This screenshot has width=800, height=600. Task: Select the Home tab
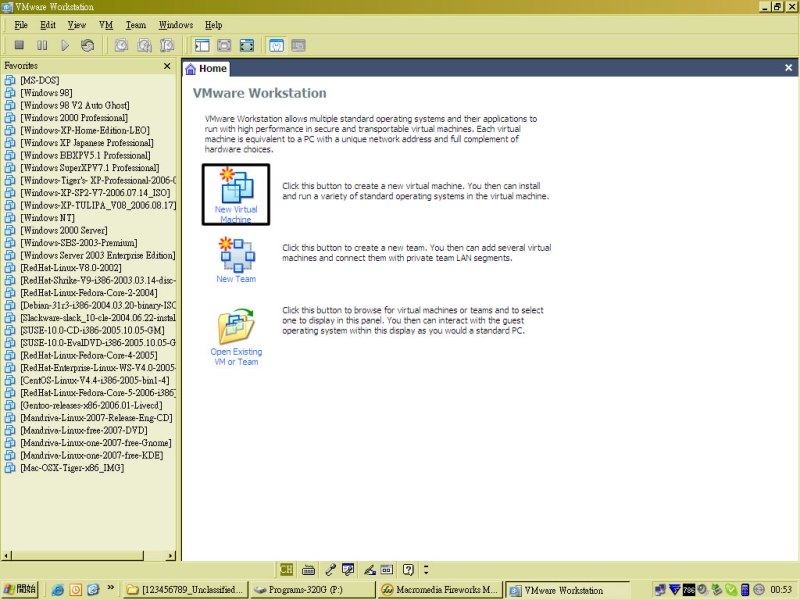point(206,68)
